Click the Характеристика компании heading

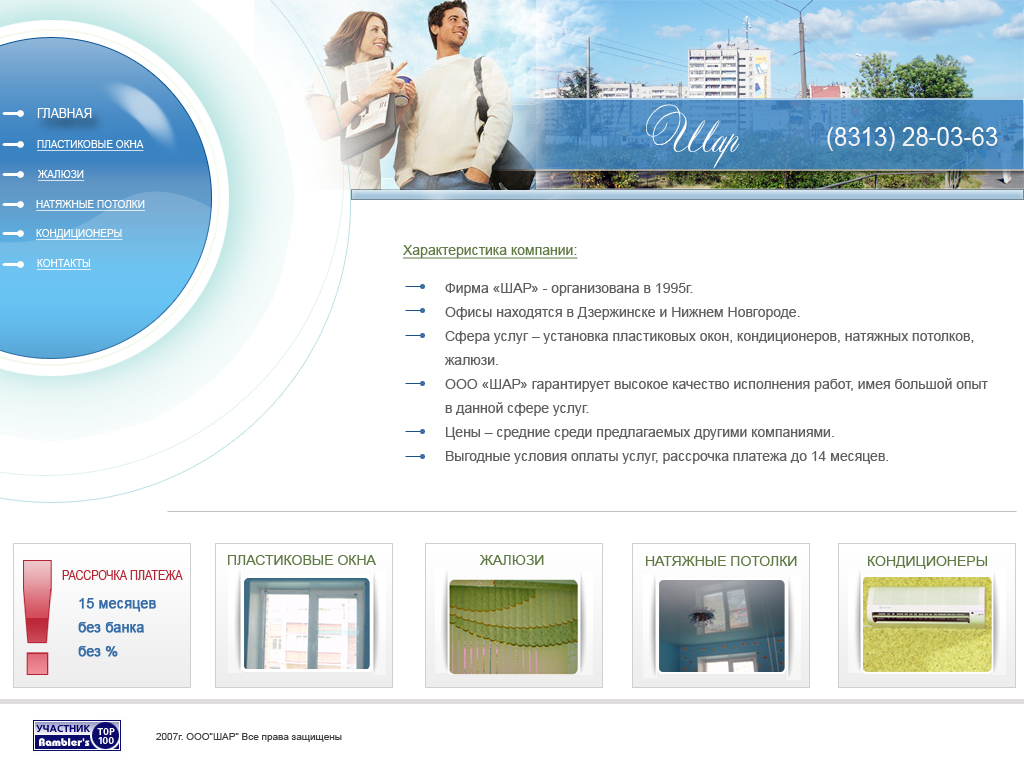click(490, 251)
